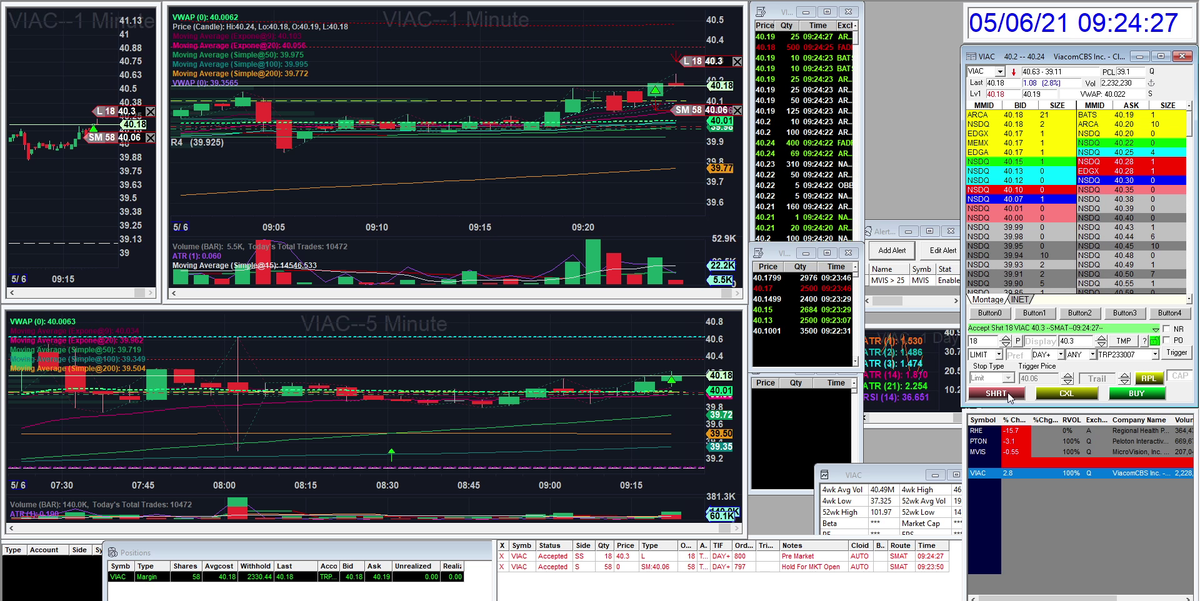
Task: Cancel the Hold For MKT Open order X
Action: pos(501,567)
